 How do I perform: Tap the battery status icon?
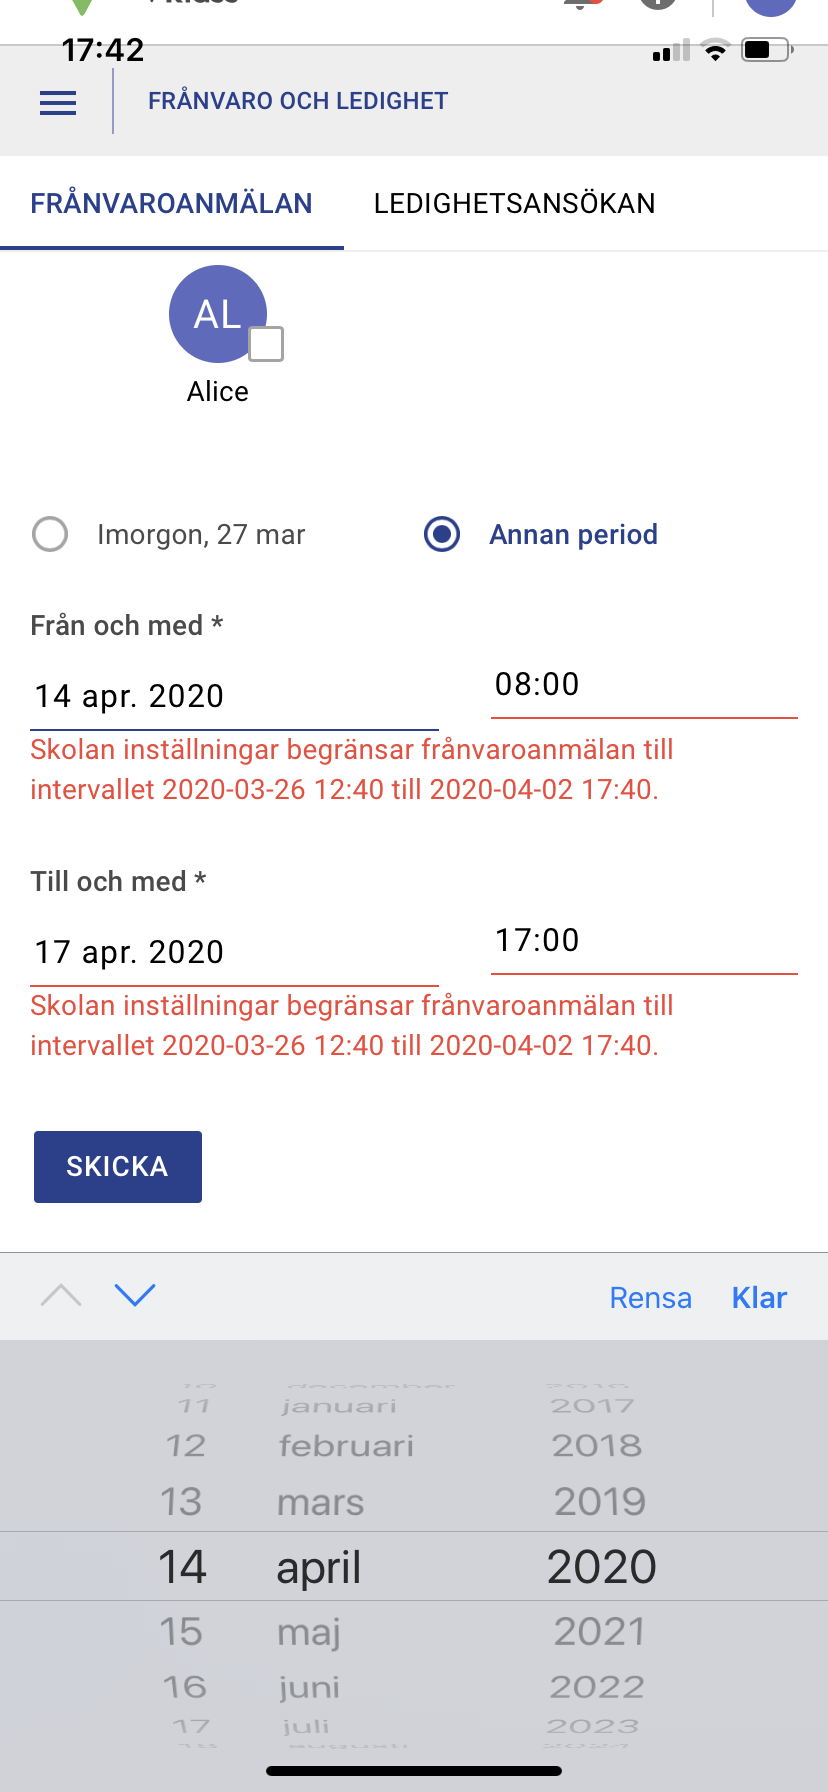click(x=766, y=50)
